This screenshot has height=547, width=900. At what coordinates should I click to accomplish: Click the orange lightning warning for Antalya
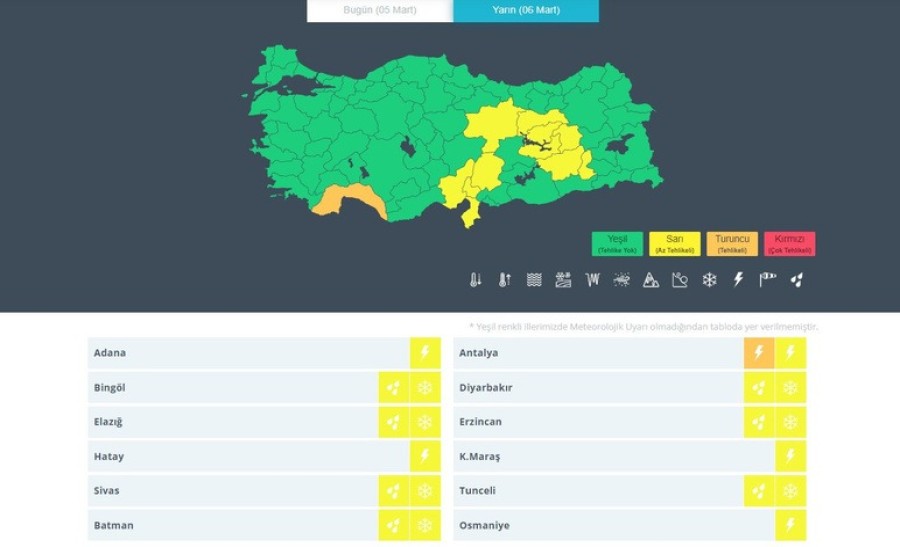[759, 353]
